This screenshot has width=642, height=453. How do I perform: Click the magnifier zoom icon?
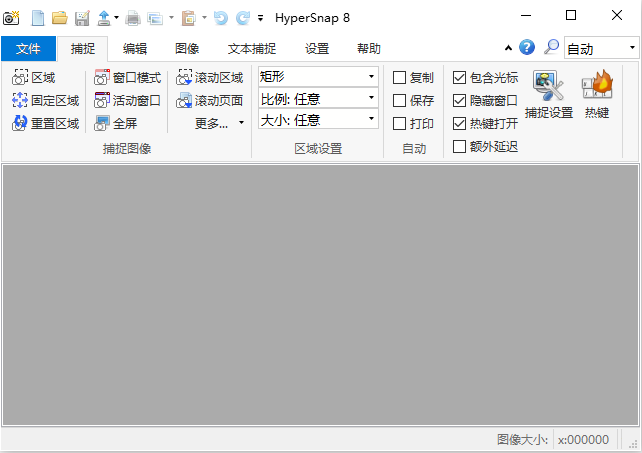click(551, 47)
